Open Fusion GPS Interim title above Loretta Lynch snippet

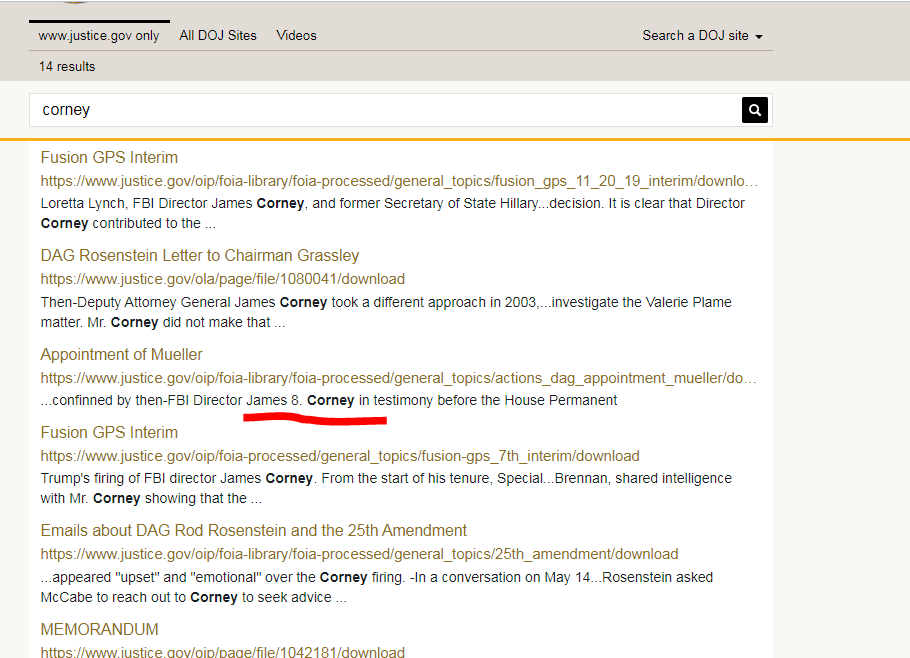(x=109, y=158)
